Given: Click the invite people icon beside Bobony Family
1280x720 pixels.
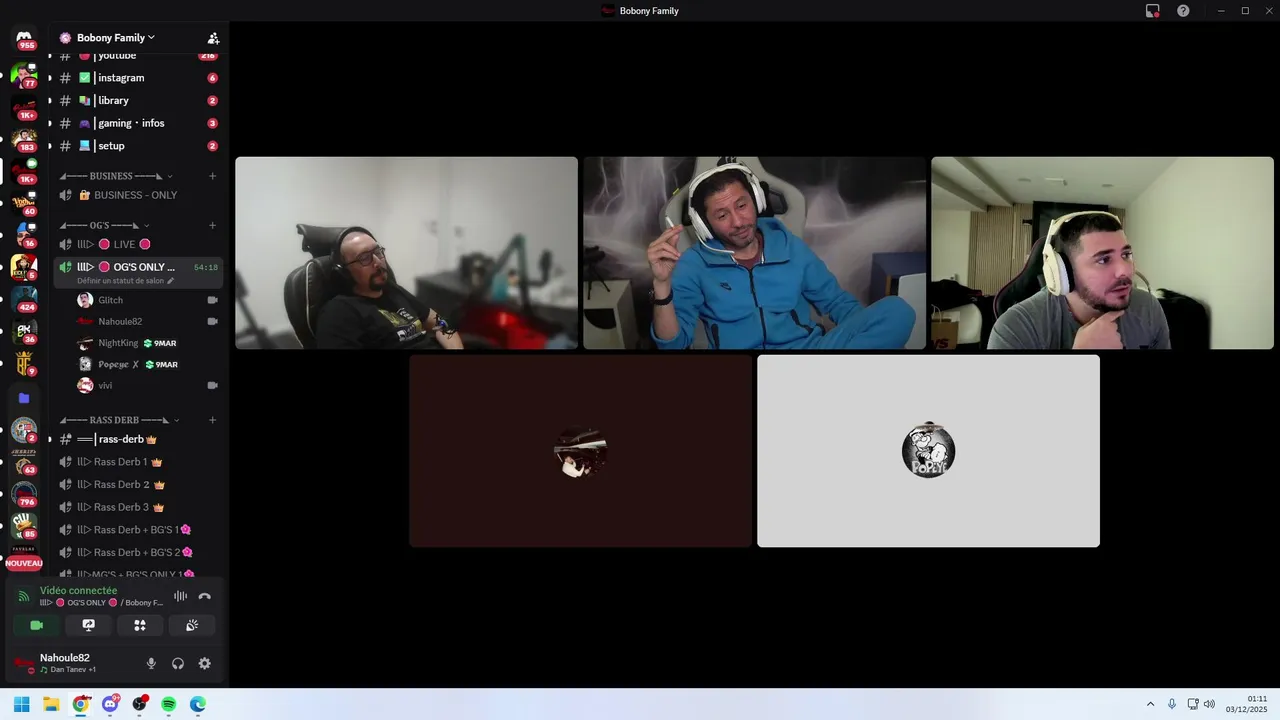Looking at the screenshot, I should tap(213, 38).
